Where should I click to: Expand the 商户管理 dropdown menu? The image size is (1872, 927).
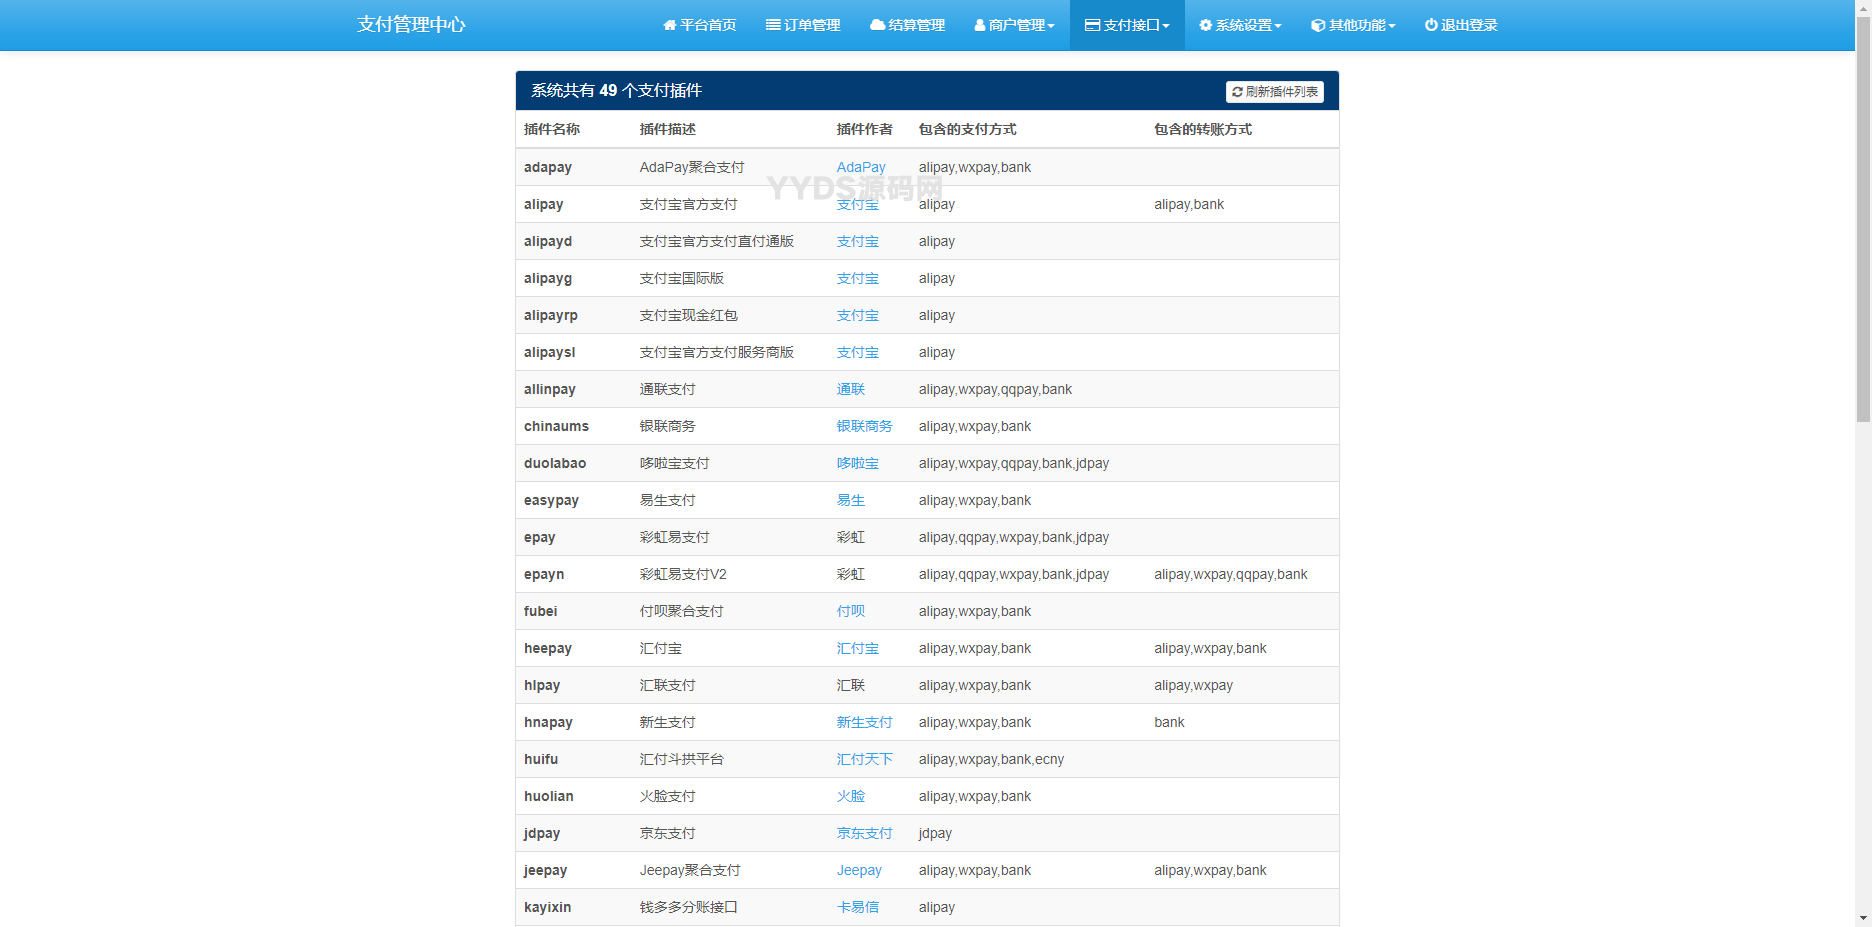(1013, 25)
